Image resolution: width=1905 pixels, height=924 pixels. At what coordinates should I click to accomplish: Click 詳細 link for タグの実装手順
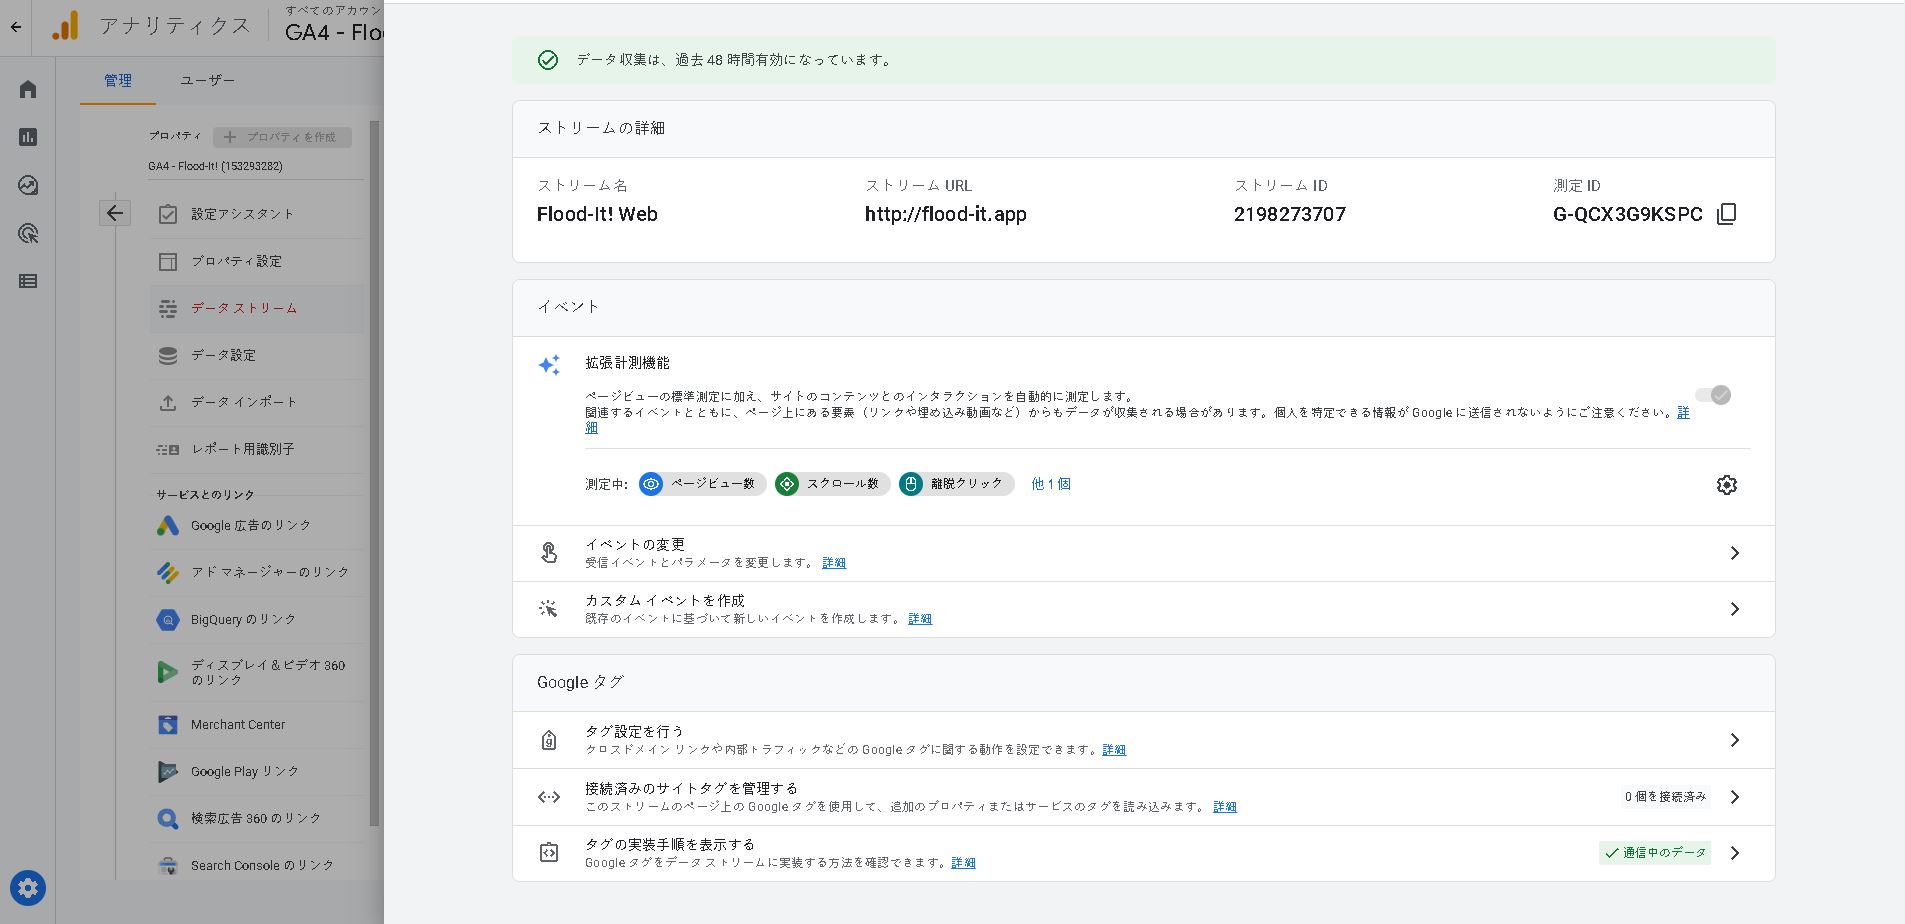pyautogui.click(x=963, y=863)
